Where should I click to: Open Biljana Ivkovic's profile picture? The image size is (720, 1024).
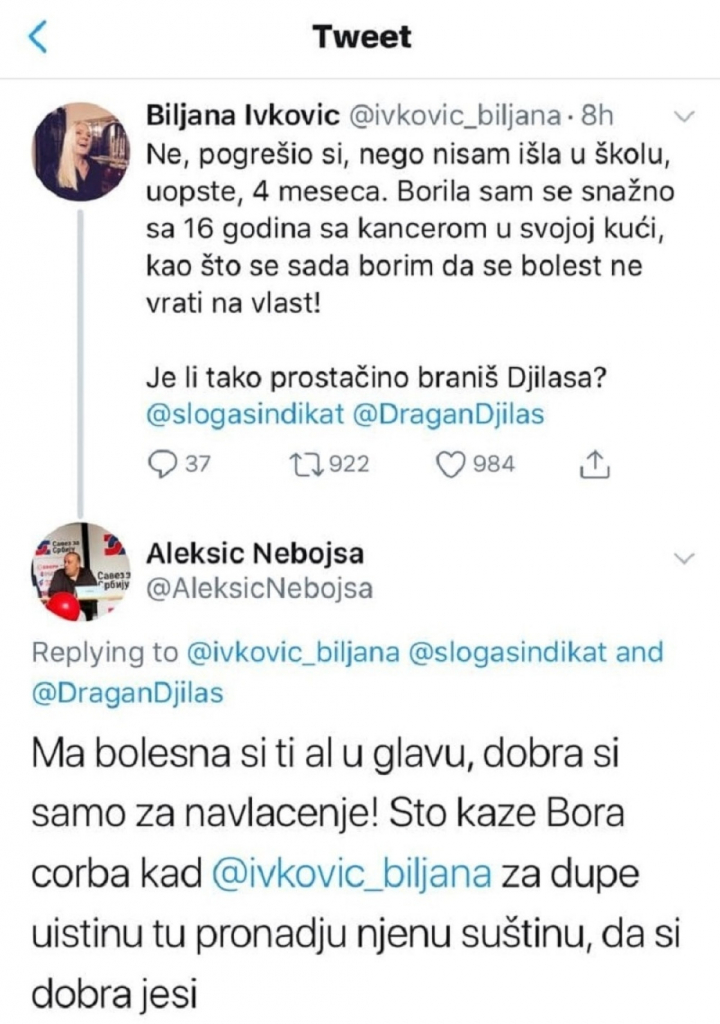81,152
